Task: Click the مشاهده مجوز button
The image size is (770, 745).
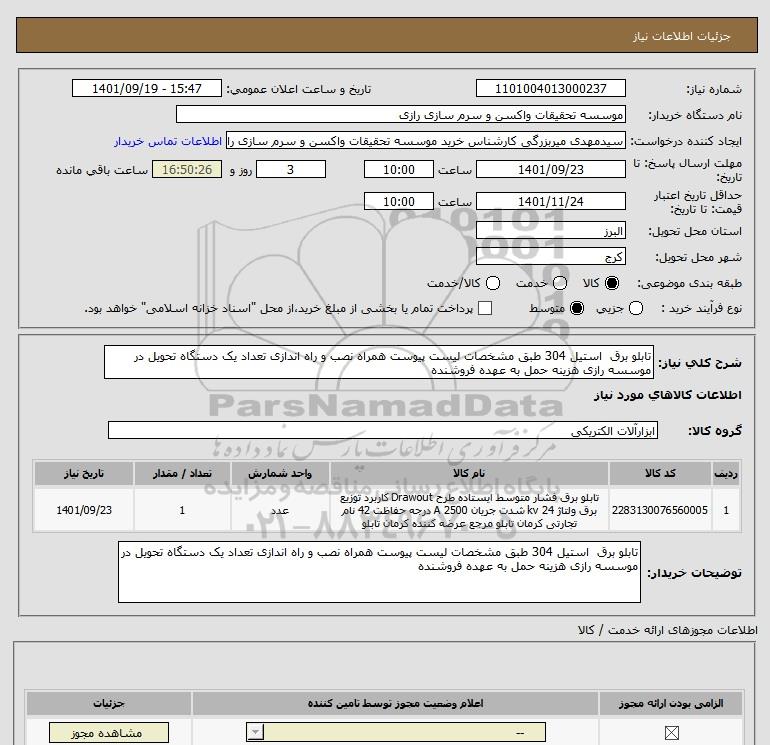Action: (109, 733)
